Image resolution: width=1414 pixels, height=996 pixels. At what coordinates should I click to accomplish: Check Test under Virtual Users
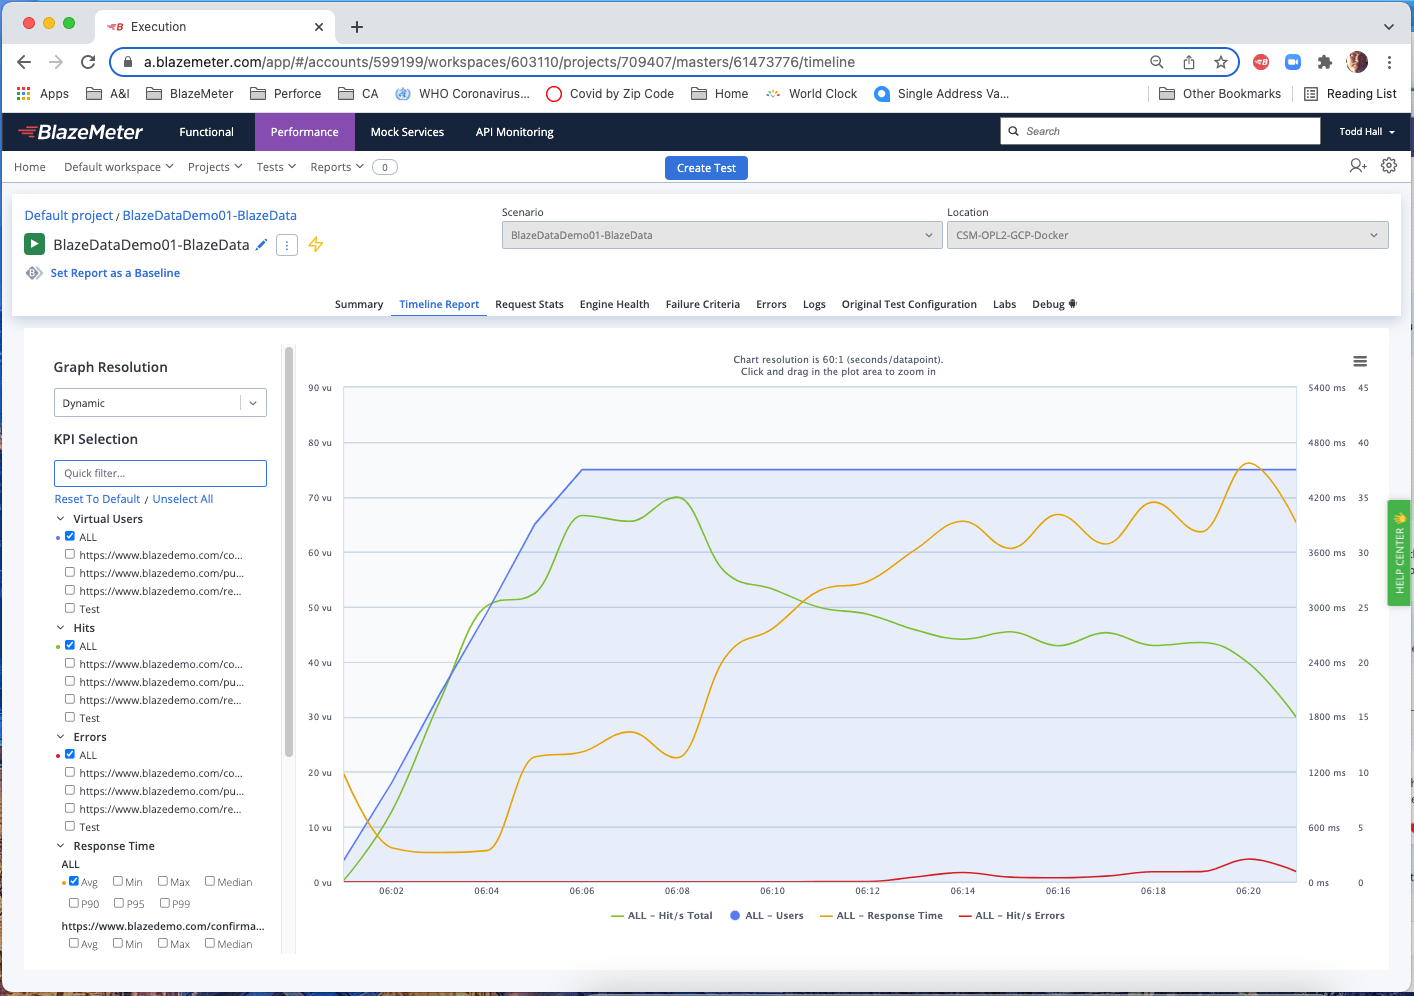tap(70, 608)
